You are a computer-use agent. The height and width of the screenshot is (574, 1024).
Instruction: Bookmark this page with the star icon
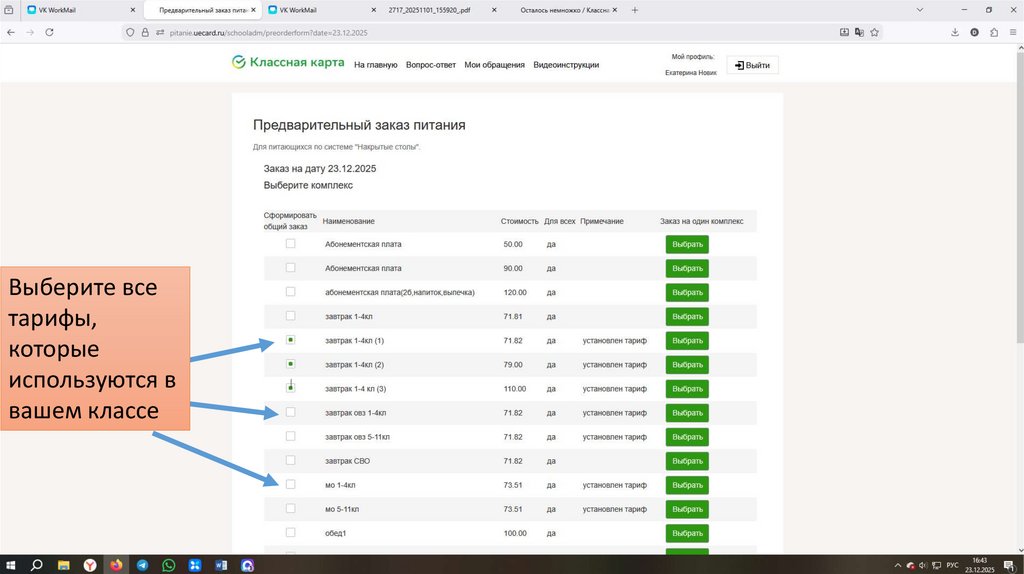click(874, 32)
